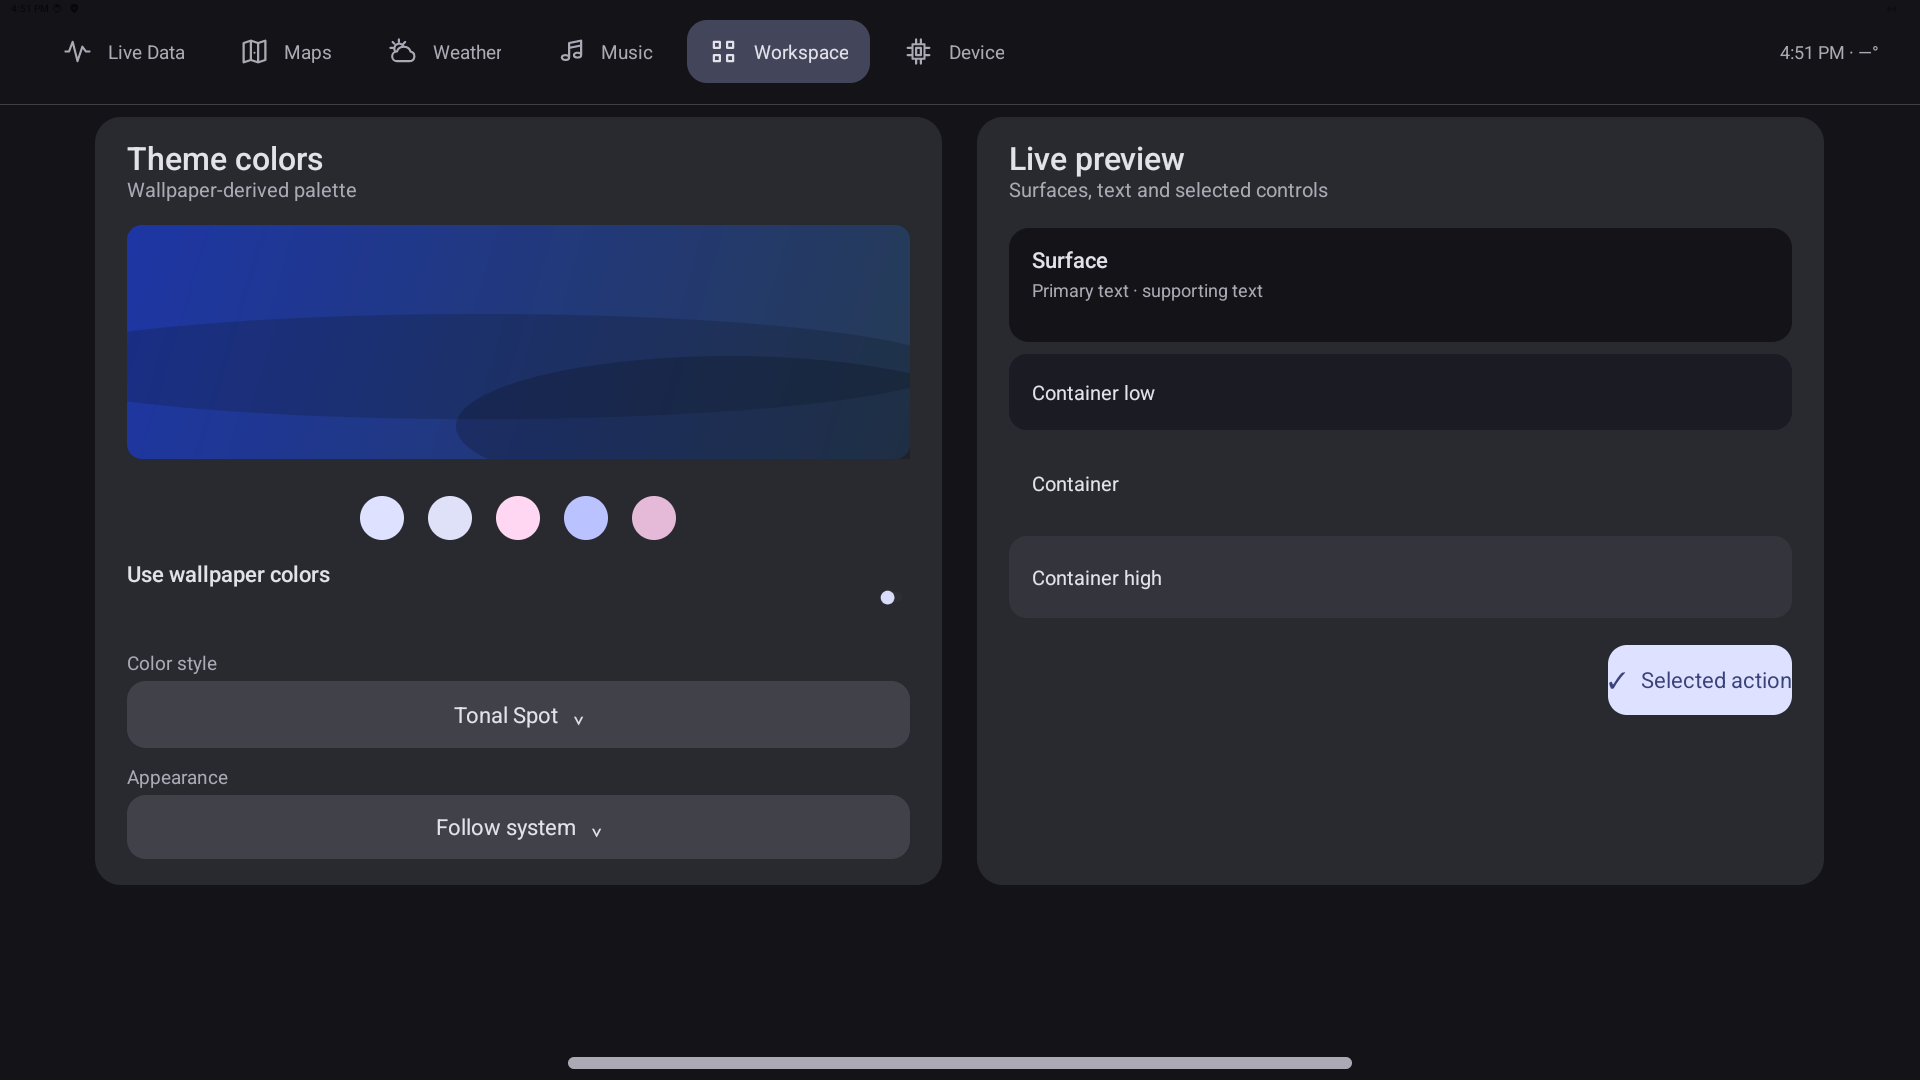Open the Tonal Spot color style dropdown
This screenshot has width=1920, height=1080.
[518, 715]
